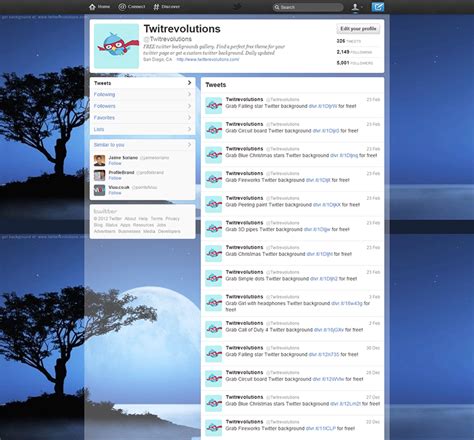Open the account person icon menu
This screenshot has height=440, width=474.
tap(355, 7)
